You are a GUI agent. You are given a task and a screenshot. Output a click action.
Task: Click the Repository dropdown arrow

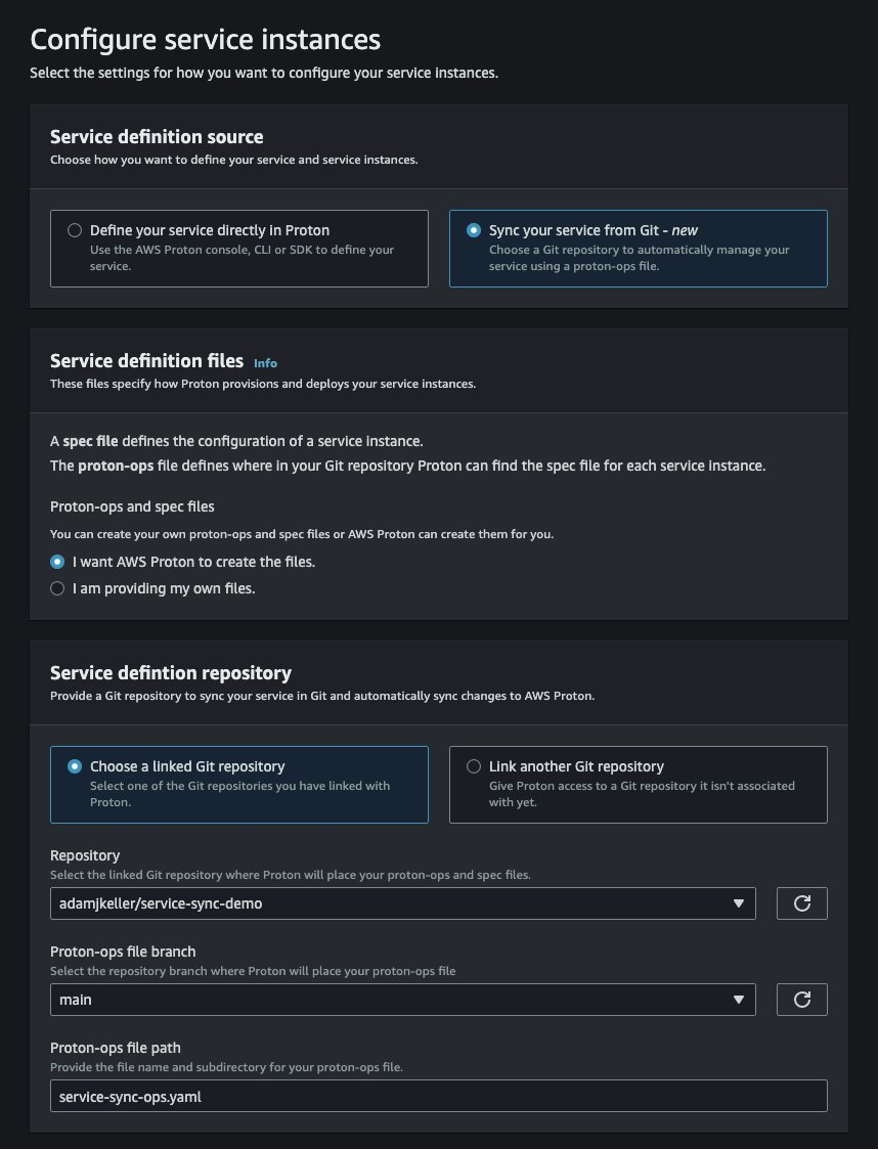tap(738, 903)
